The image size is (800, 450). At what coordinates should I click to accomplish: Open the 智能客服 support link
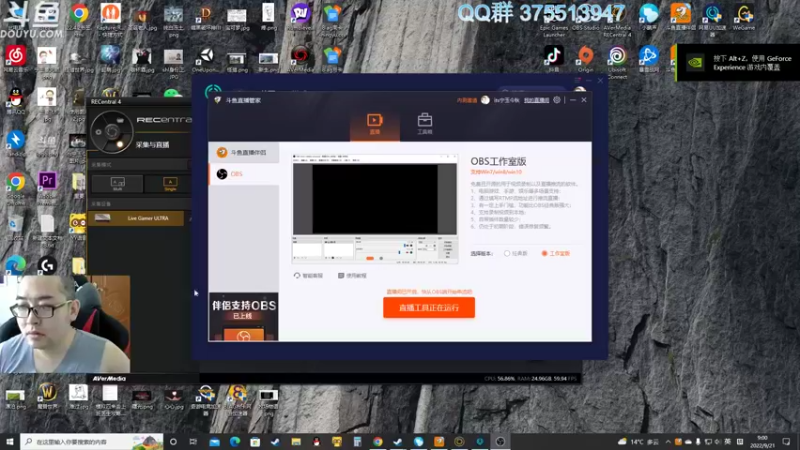(308, 276)
